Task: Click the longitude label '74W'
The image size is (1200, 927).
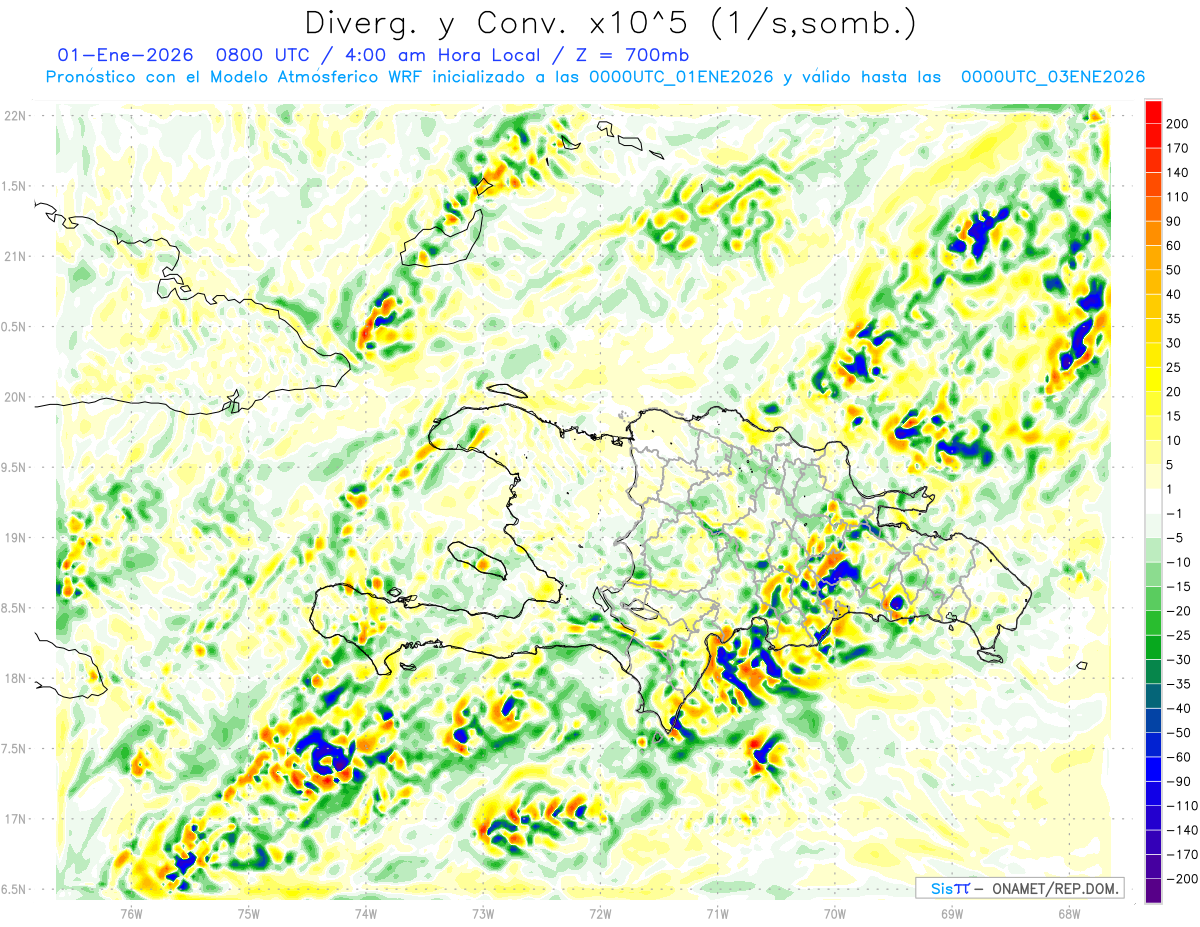Action: point(366,913)
